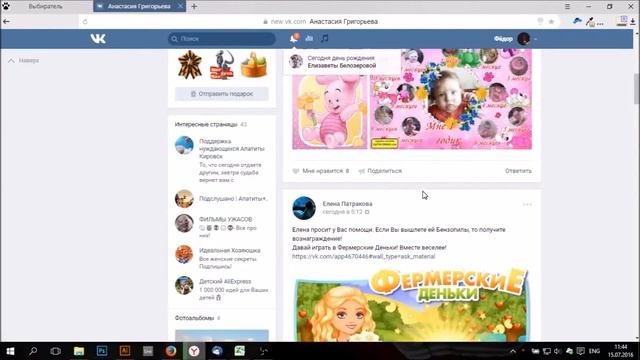This screenshot has width=640, height=360.
Task: Open the Интересные страницы section header
Action: [211, 124]
